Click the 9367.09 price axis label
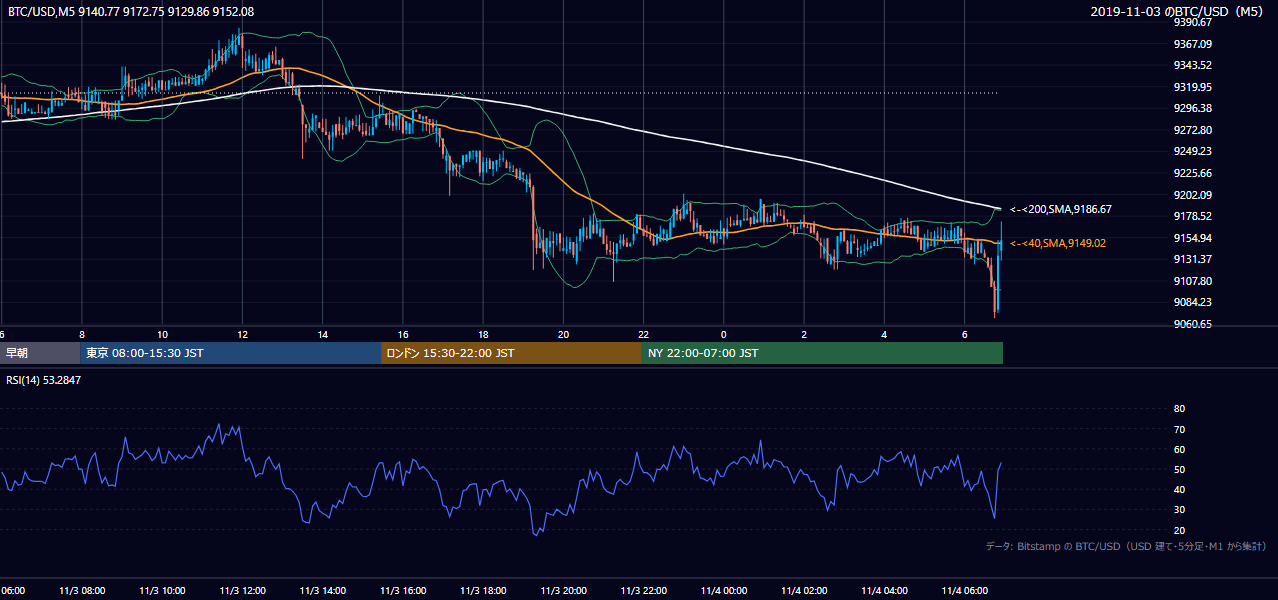 click(1194, 44)
